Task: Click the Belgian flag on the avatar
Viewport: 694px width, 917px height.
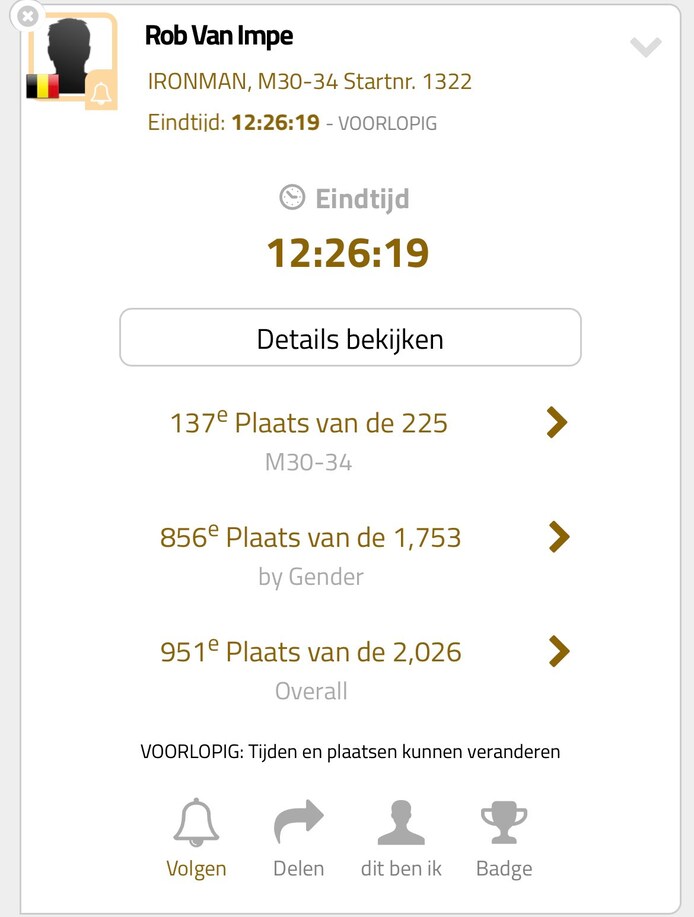Action: point(43,87)
